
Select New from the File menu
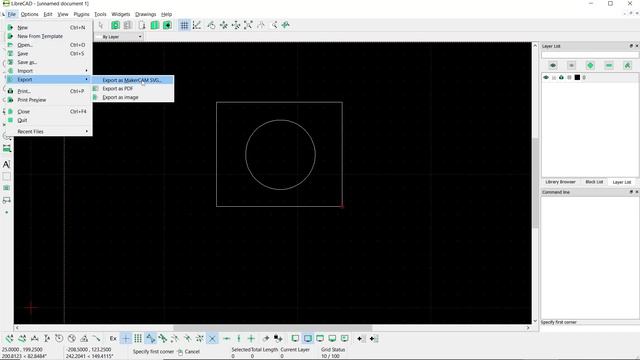point(48,27)
